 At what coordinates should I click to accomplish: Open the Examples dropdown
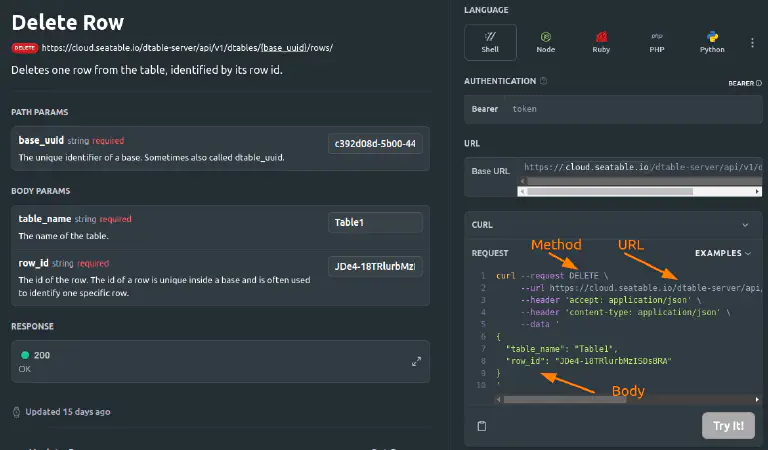[x=723, y=254]
